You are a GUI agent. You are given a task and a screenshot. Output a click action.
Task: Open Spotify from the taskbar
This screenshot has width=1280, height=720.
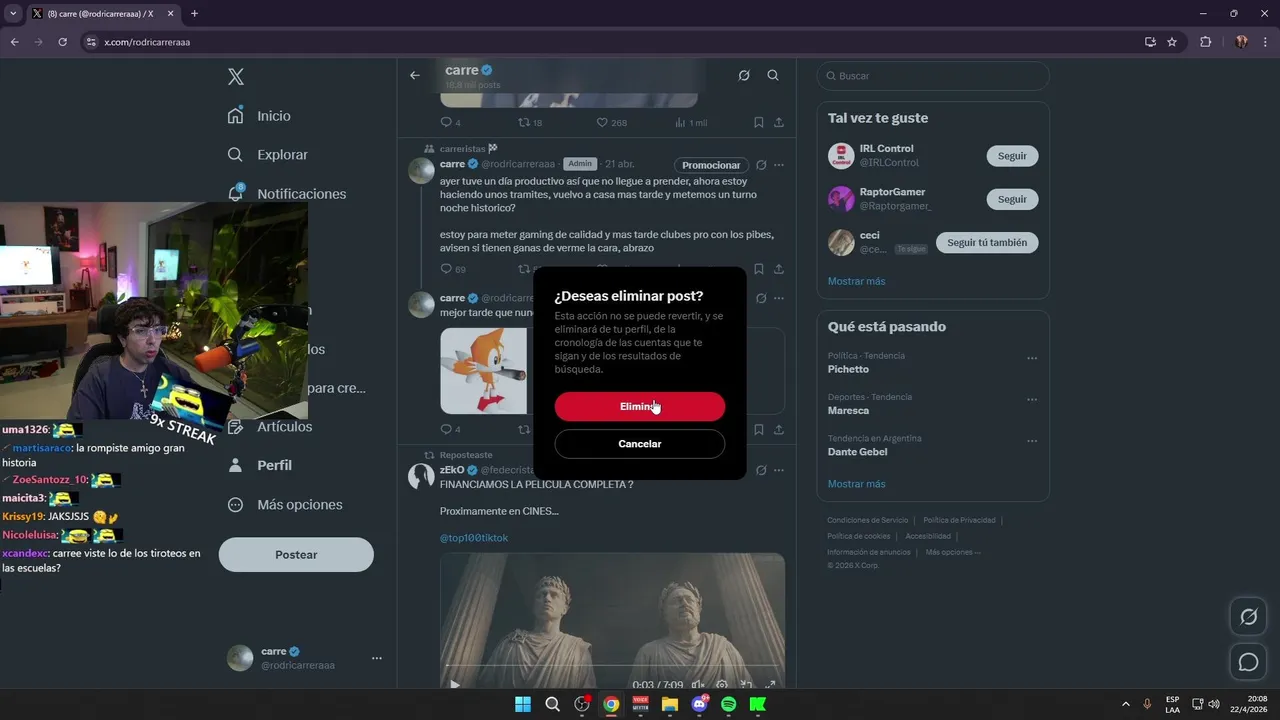click(x=728, y=704)
